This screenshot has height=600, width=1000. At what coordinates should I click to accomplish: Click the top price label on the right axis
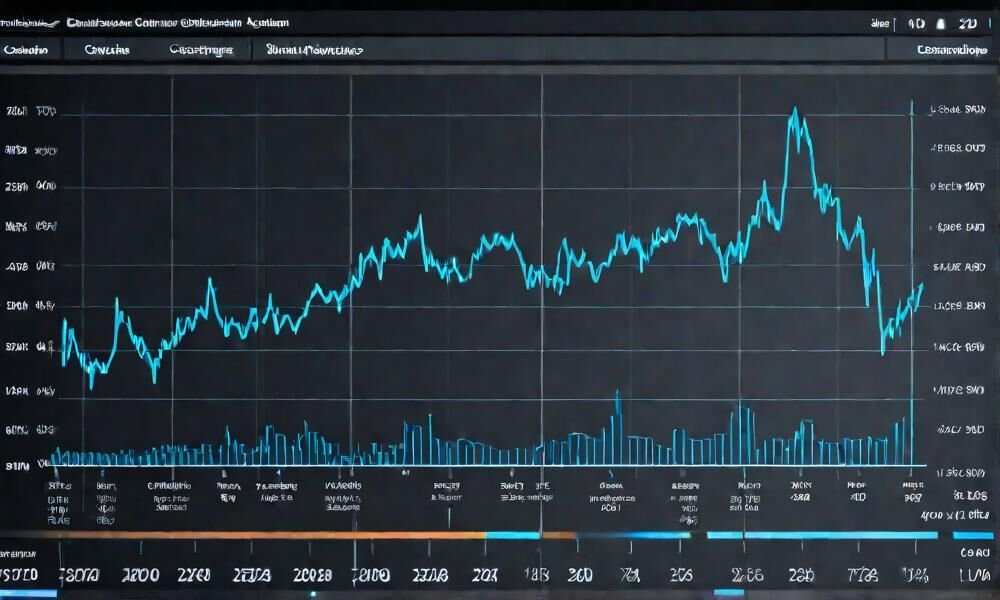[957, 110]
